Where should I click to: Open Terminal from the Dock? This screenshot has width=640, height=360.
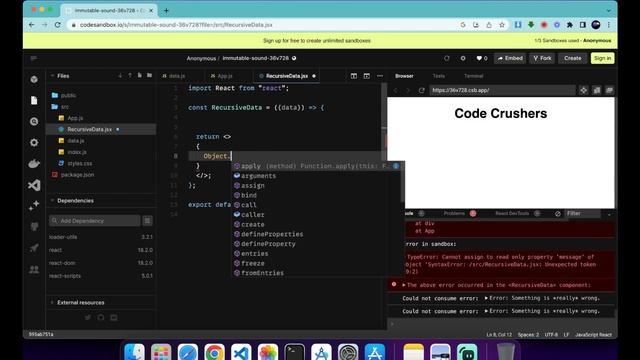[294, 352]
